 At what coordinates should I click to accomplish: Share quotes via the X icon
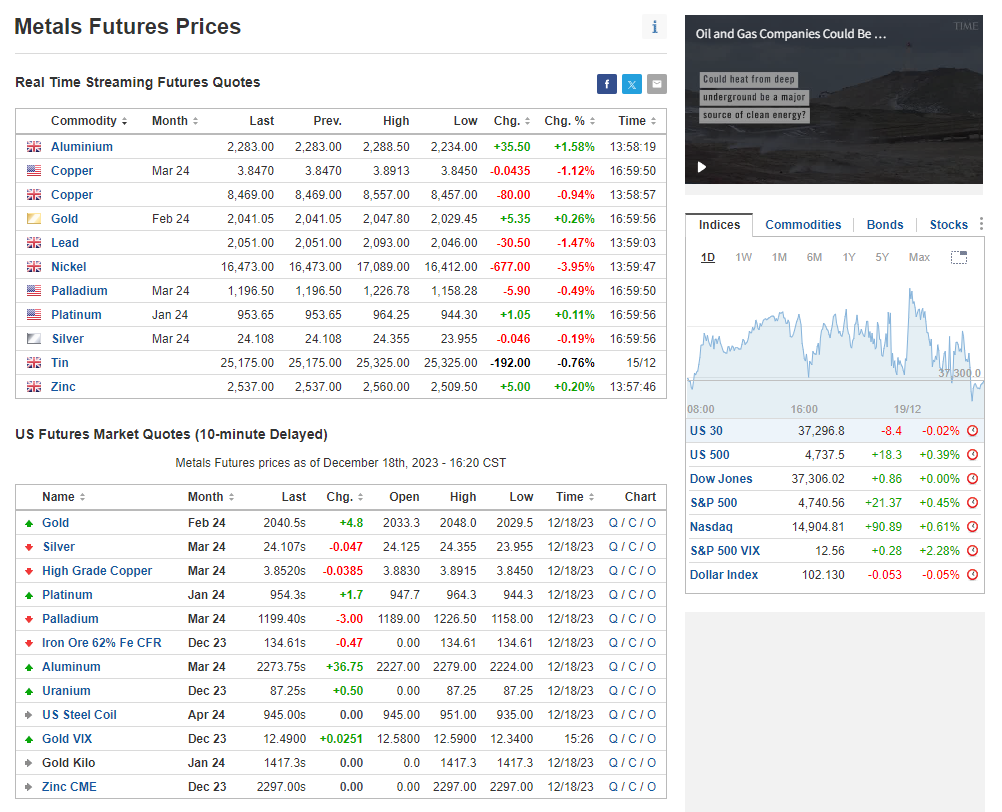click(x=631, y=84)
